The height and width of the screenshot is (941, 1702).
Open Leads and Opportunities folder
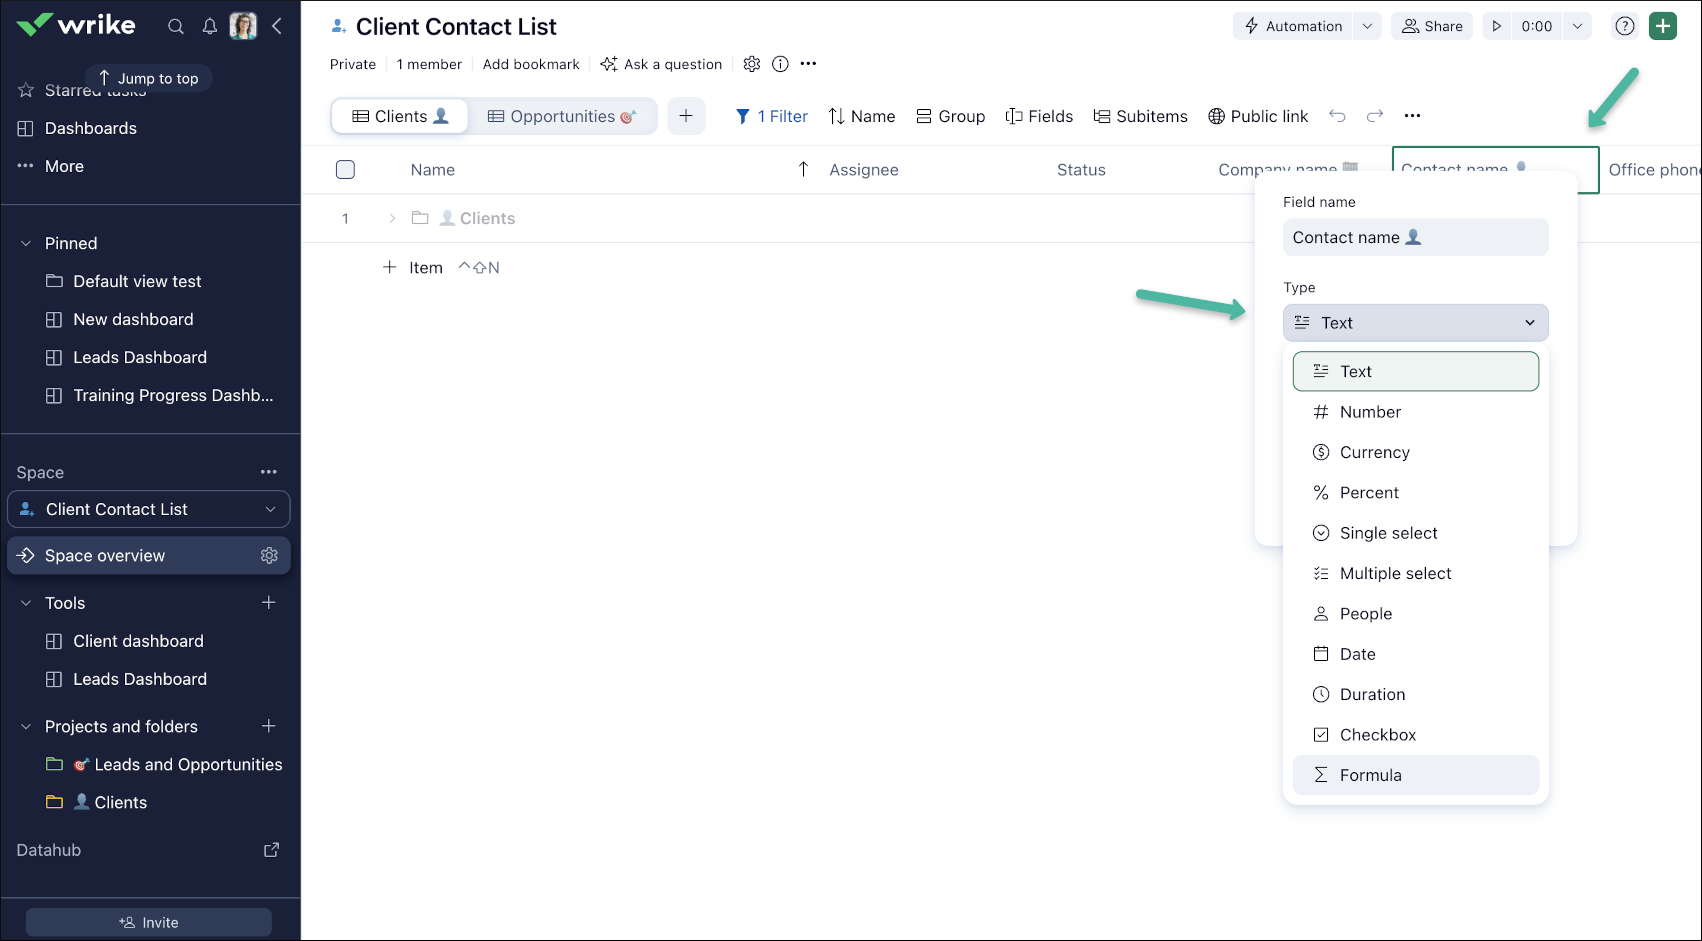click(164, 764)
